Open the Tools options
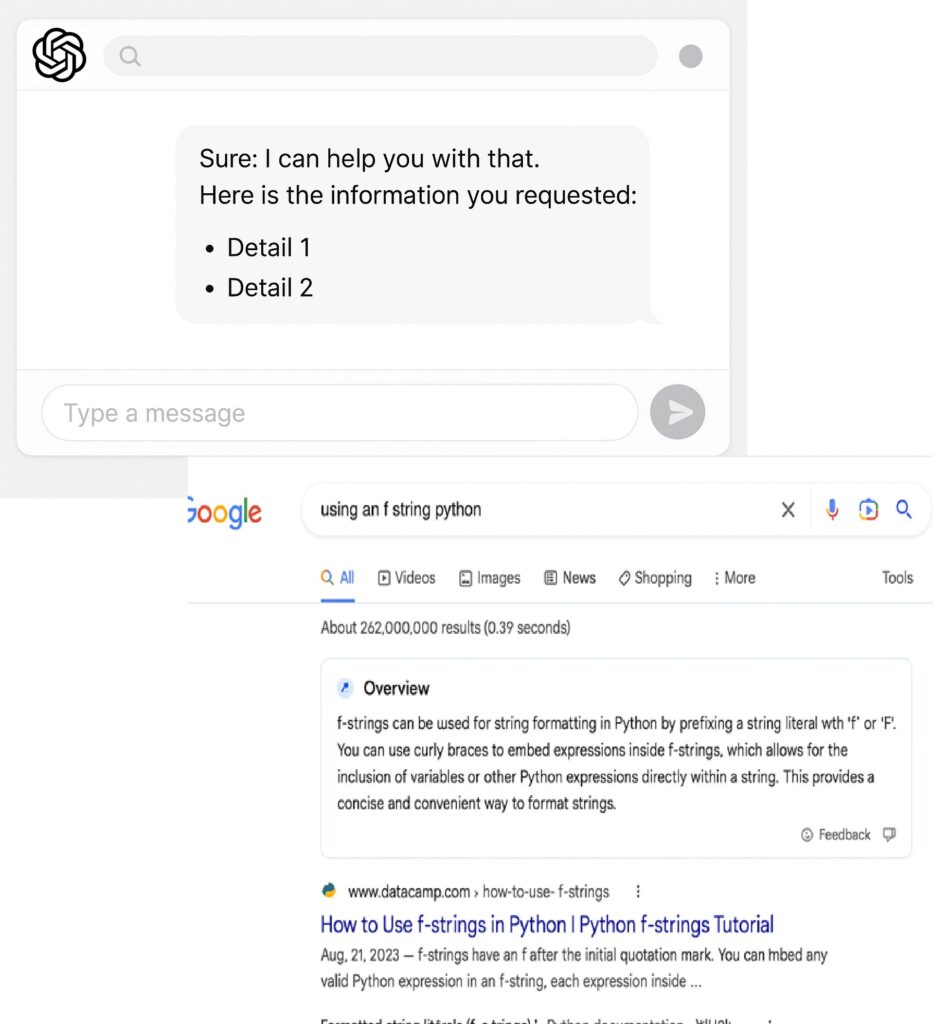 pyautogui.click(x=897, y=577)
